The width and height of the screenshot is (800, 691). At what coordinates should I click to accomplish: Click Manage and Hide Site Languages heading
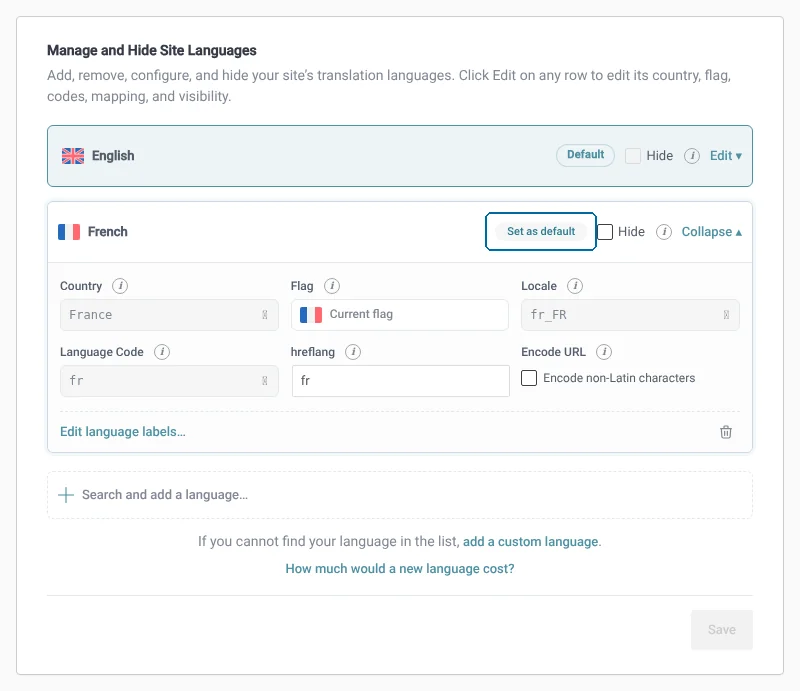[152, 51]
